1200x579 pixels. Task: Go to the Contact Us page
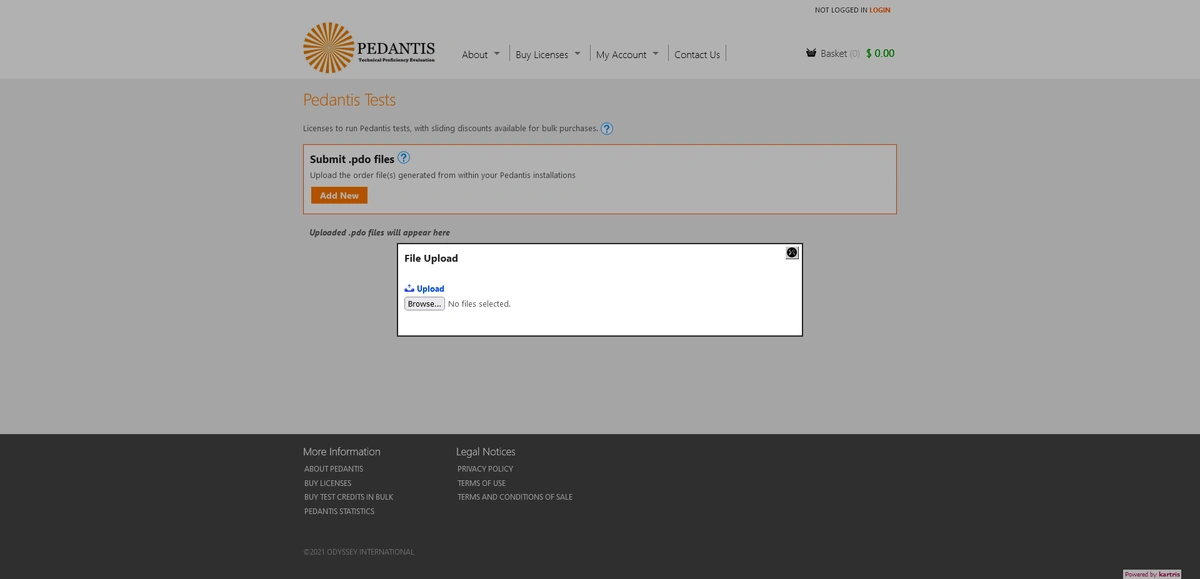tap(697, 54)
